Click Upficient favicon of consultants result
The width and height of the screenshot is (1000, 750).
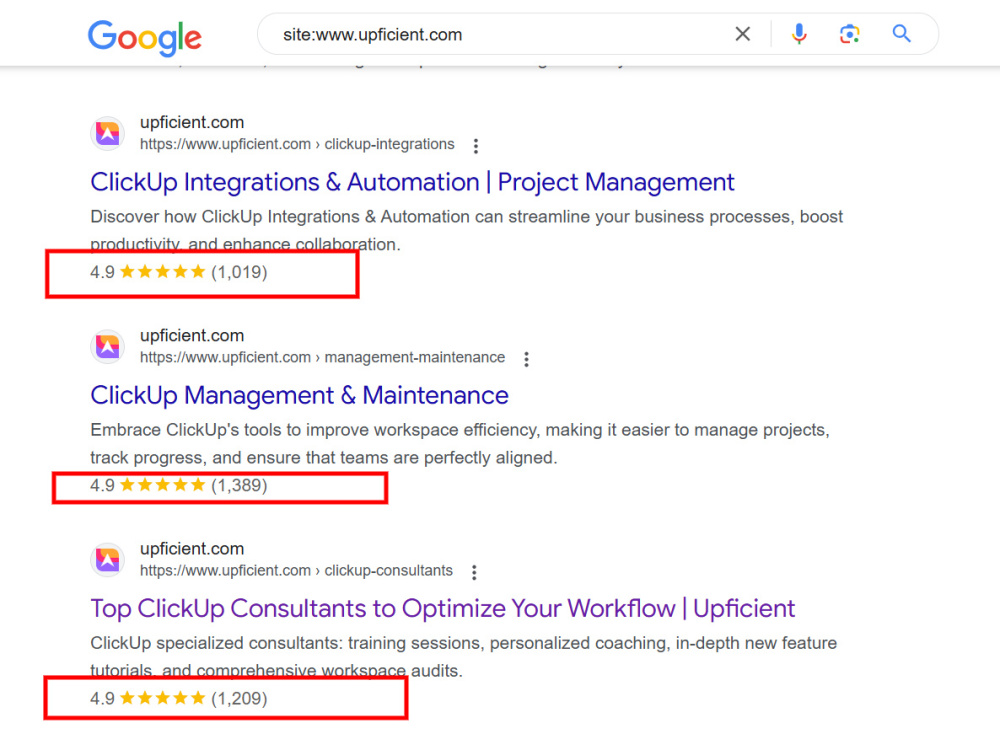pos(108,559)
